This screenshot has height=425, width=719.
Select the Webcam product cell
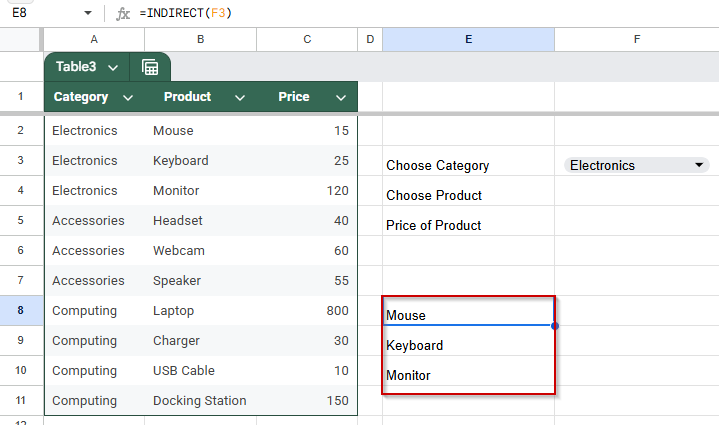point(200,251)
